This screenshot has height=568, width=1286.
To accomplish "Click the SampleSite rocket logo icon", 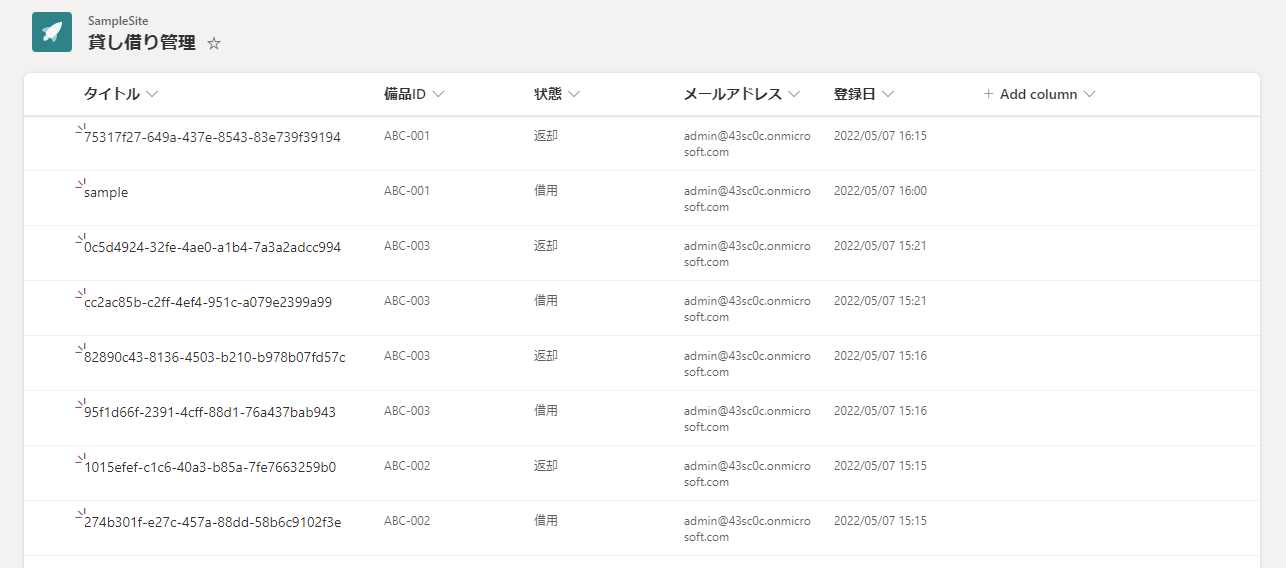I will click(52, 32).
